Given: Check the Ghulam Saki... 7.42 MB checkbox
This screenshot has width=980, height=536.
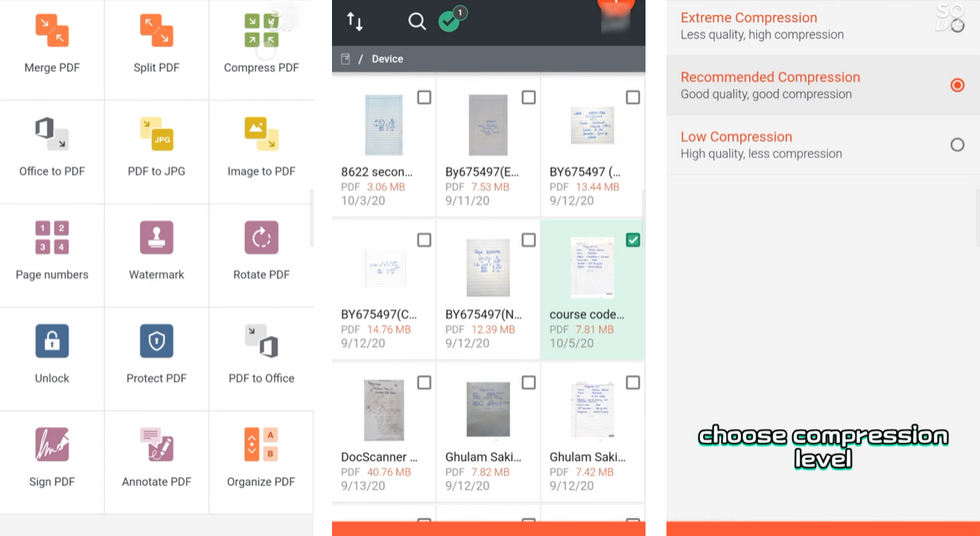Looking at the screenshot, I should (x=632, y=382).
